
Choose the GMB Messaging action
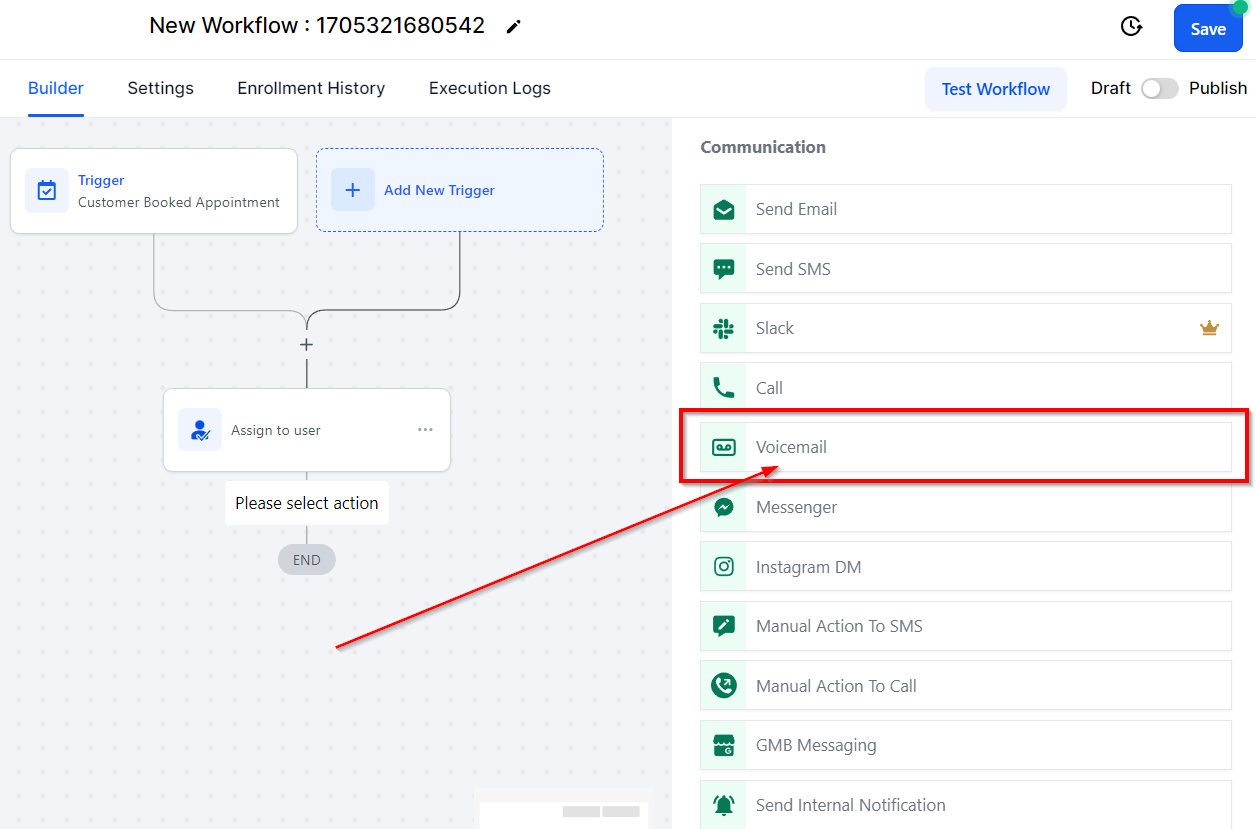point(966,745)
